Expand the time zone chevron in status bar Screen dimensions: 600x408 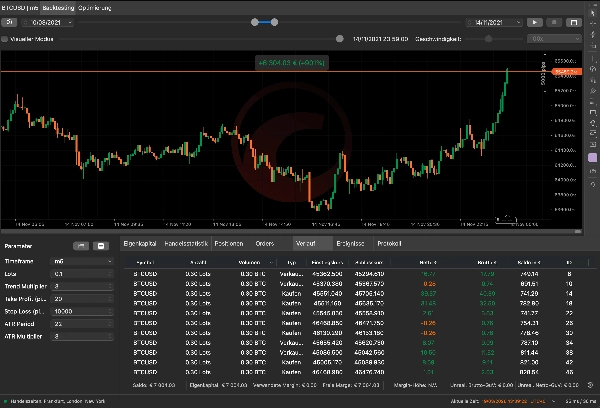point(553,401)
